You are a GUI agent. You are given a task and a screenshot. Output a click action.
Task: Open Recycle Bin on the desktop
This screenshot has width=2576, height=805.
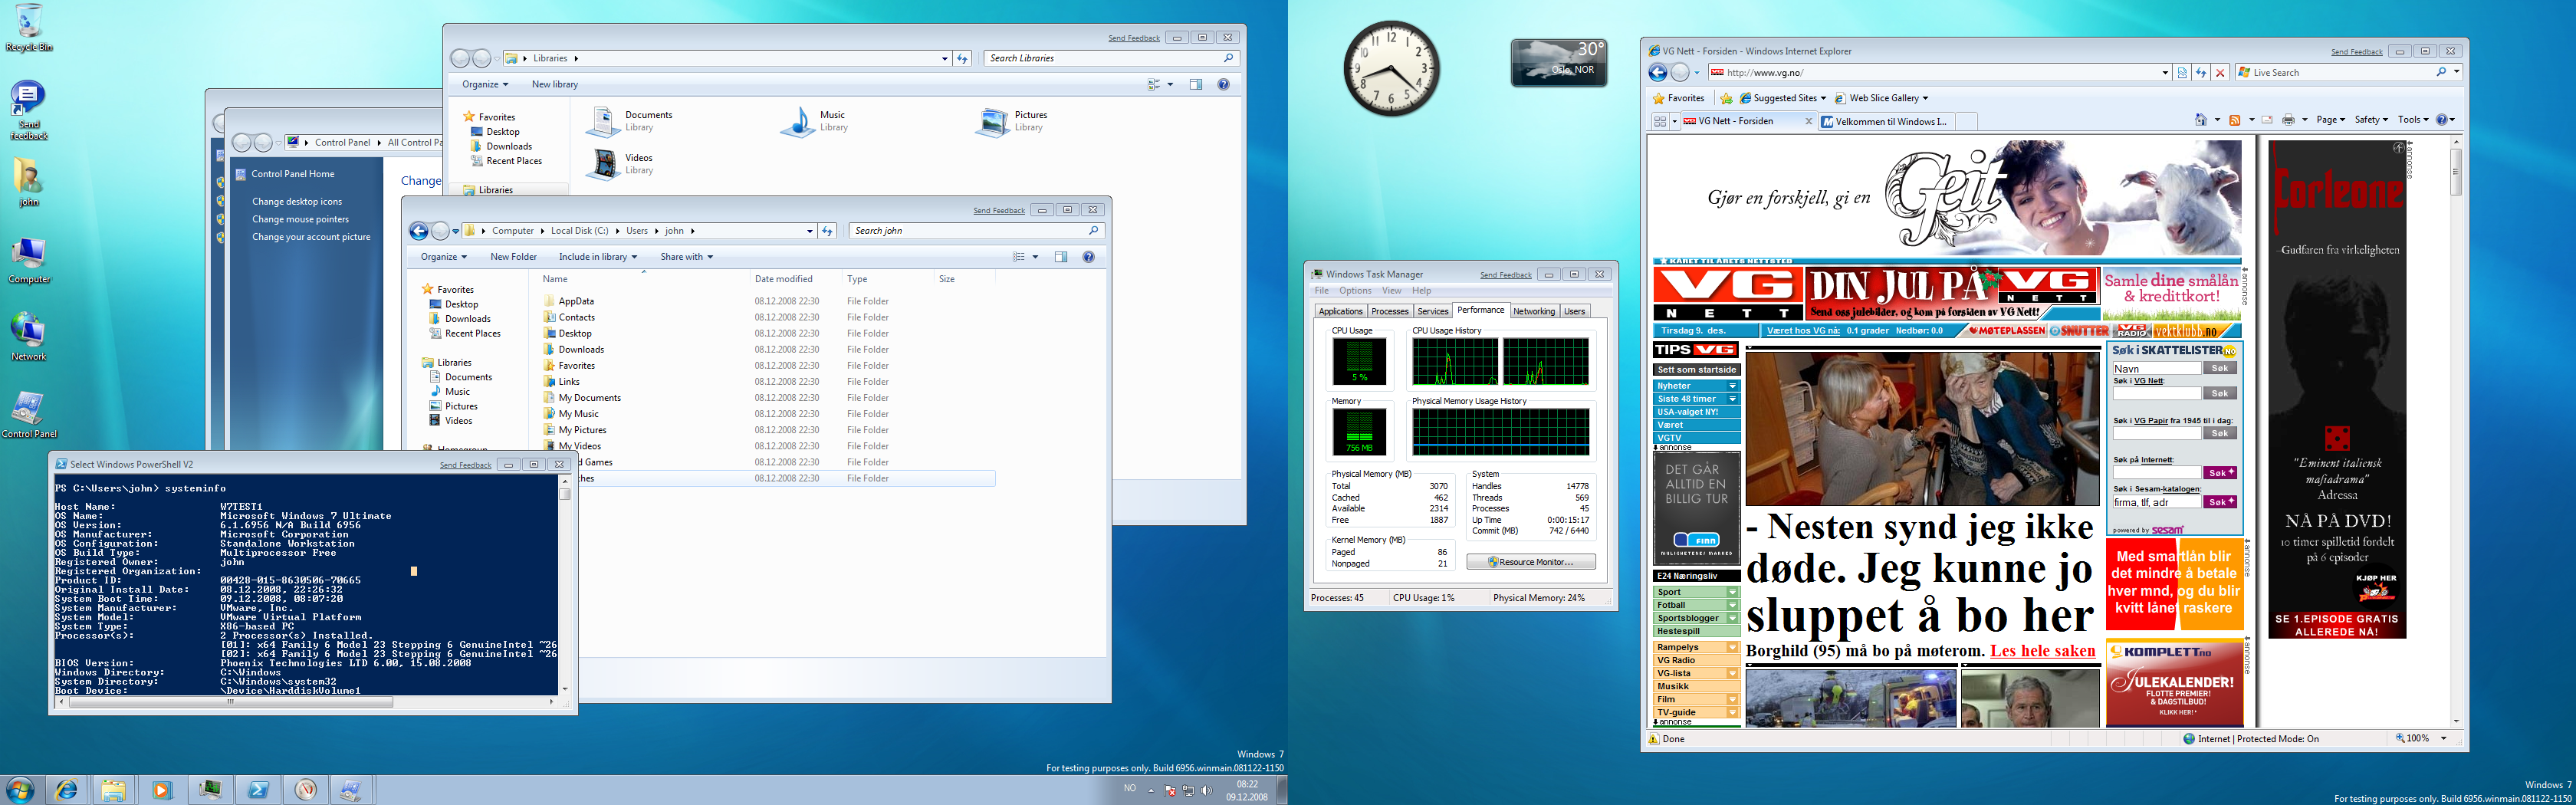tap(29, 28)
